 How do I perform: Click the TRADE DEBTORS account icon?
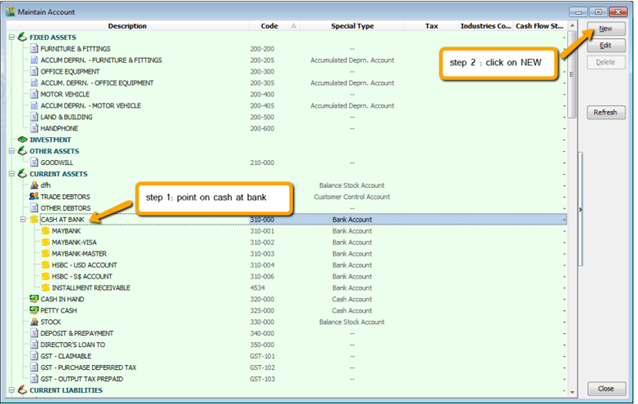[34, 196]
